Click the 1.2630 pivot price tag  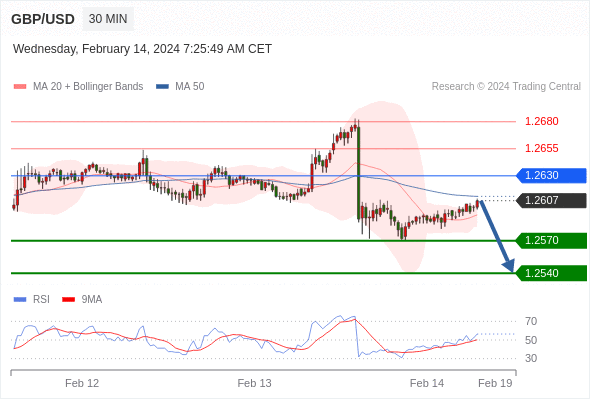coord(551,175)
